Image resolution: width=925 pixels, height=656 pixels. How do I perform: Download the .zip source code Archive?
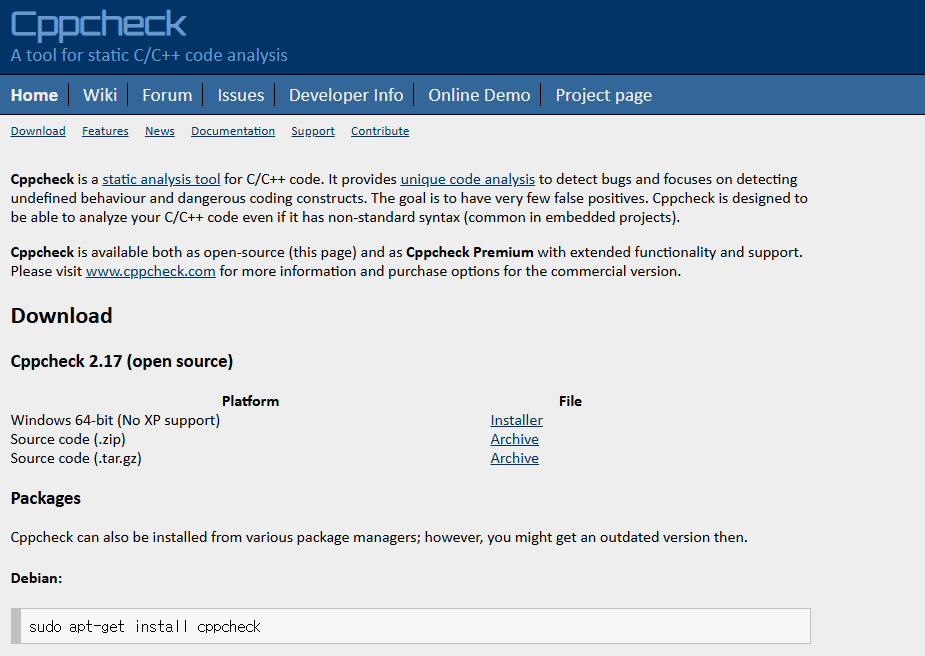pos(514,439)
